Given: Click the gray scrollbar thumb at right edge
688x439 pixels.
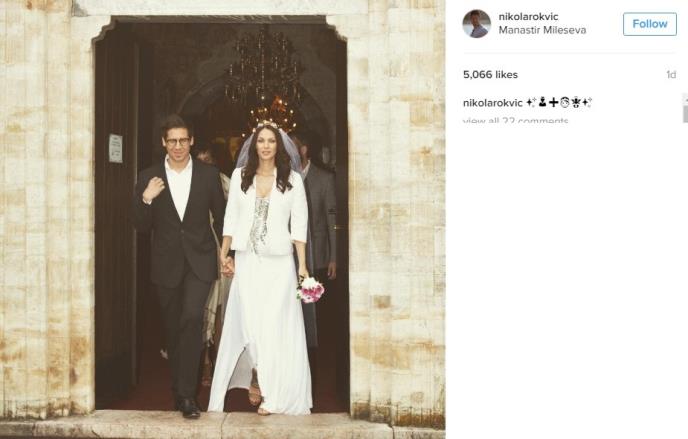Looking at the screenshot, I should click(685, 108).
